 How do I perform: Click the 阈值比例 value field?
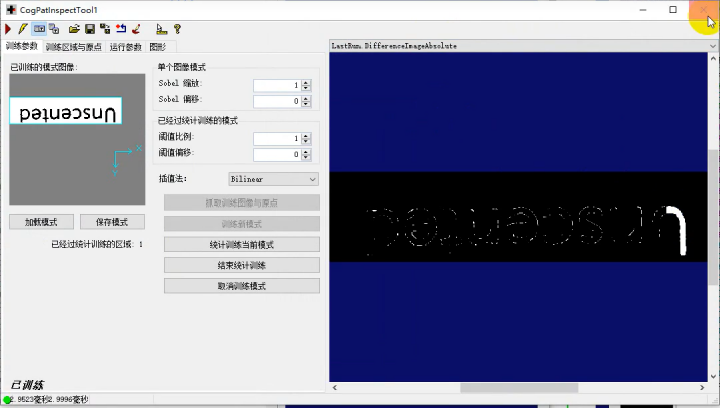[x=277, y=139]
